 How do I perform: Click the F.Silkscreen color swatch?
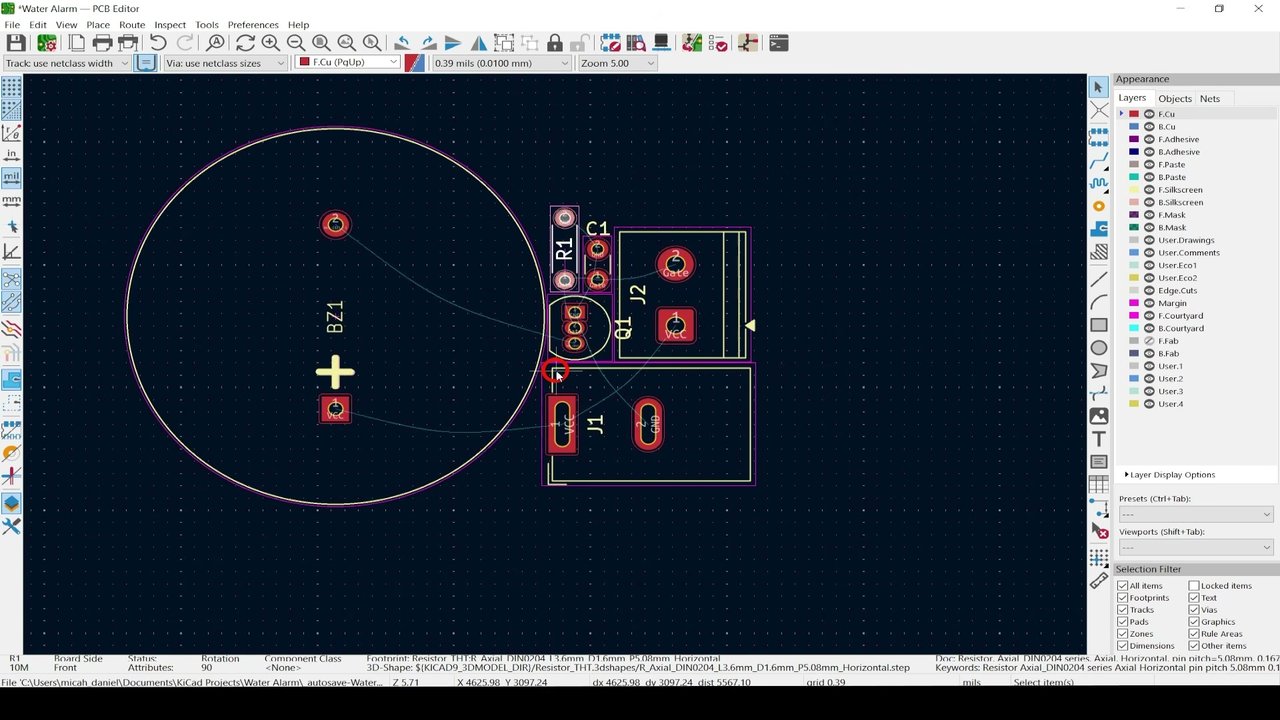coord(1134,190)
